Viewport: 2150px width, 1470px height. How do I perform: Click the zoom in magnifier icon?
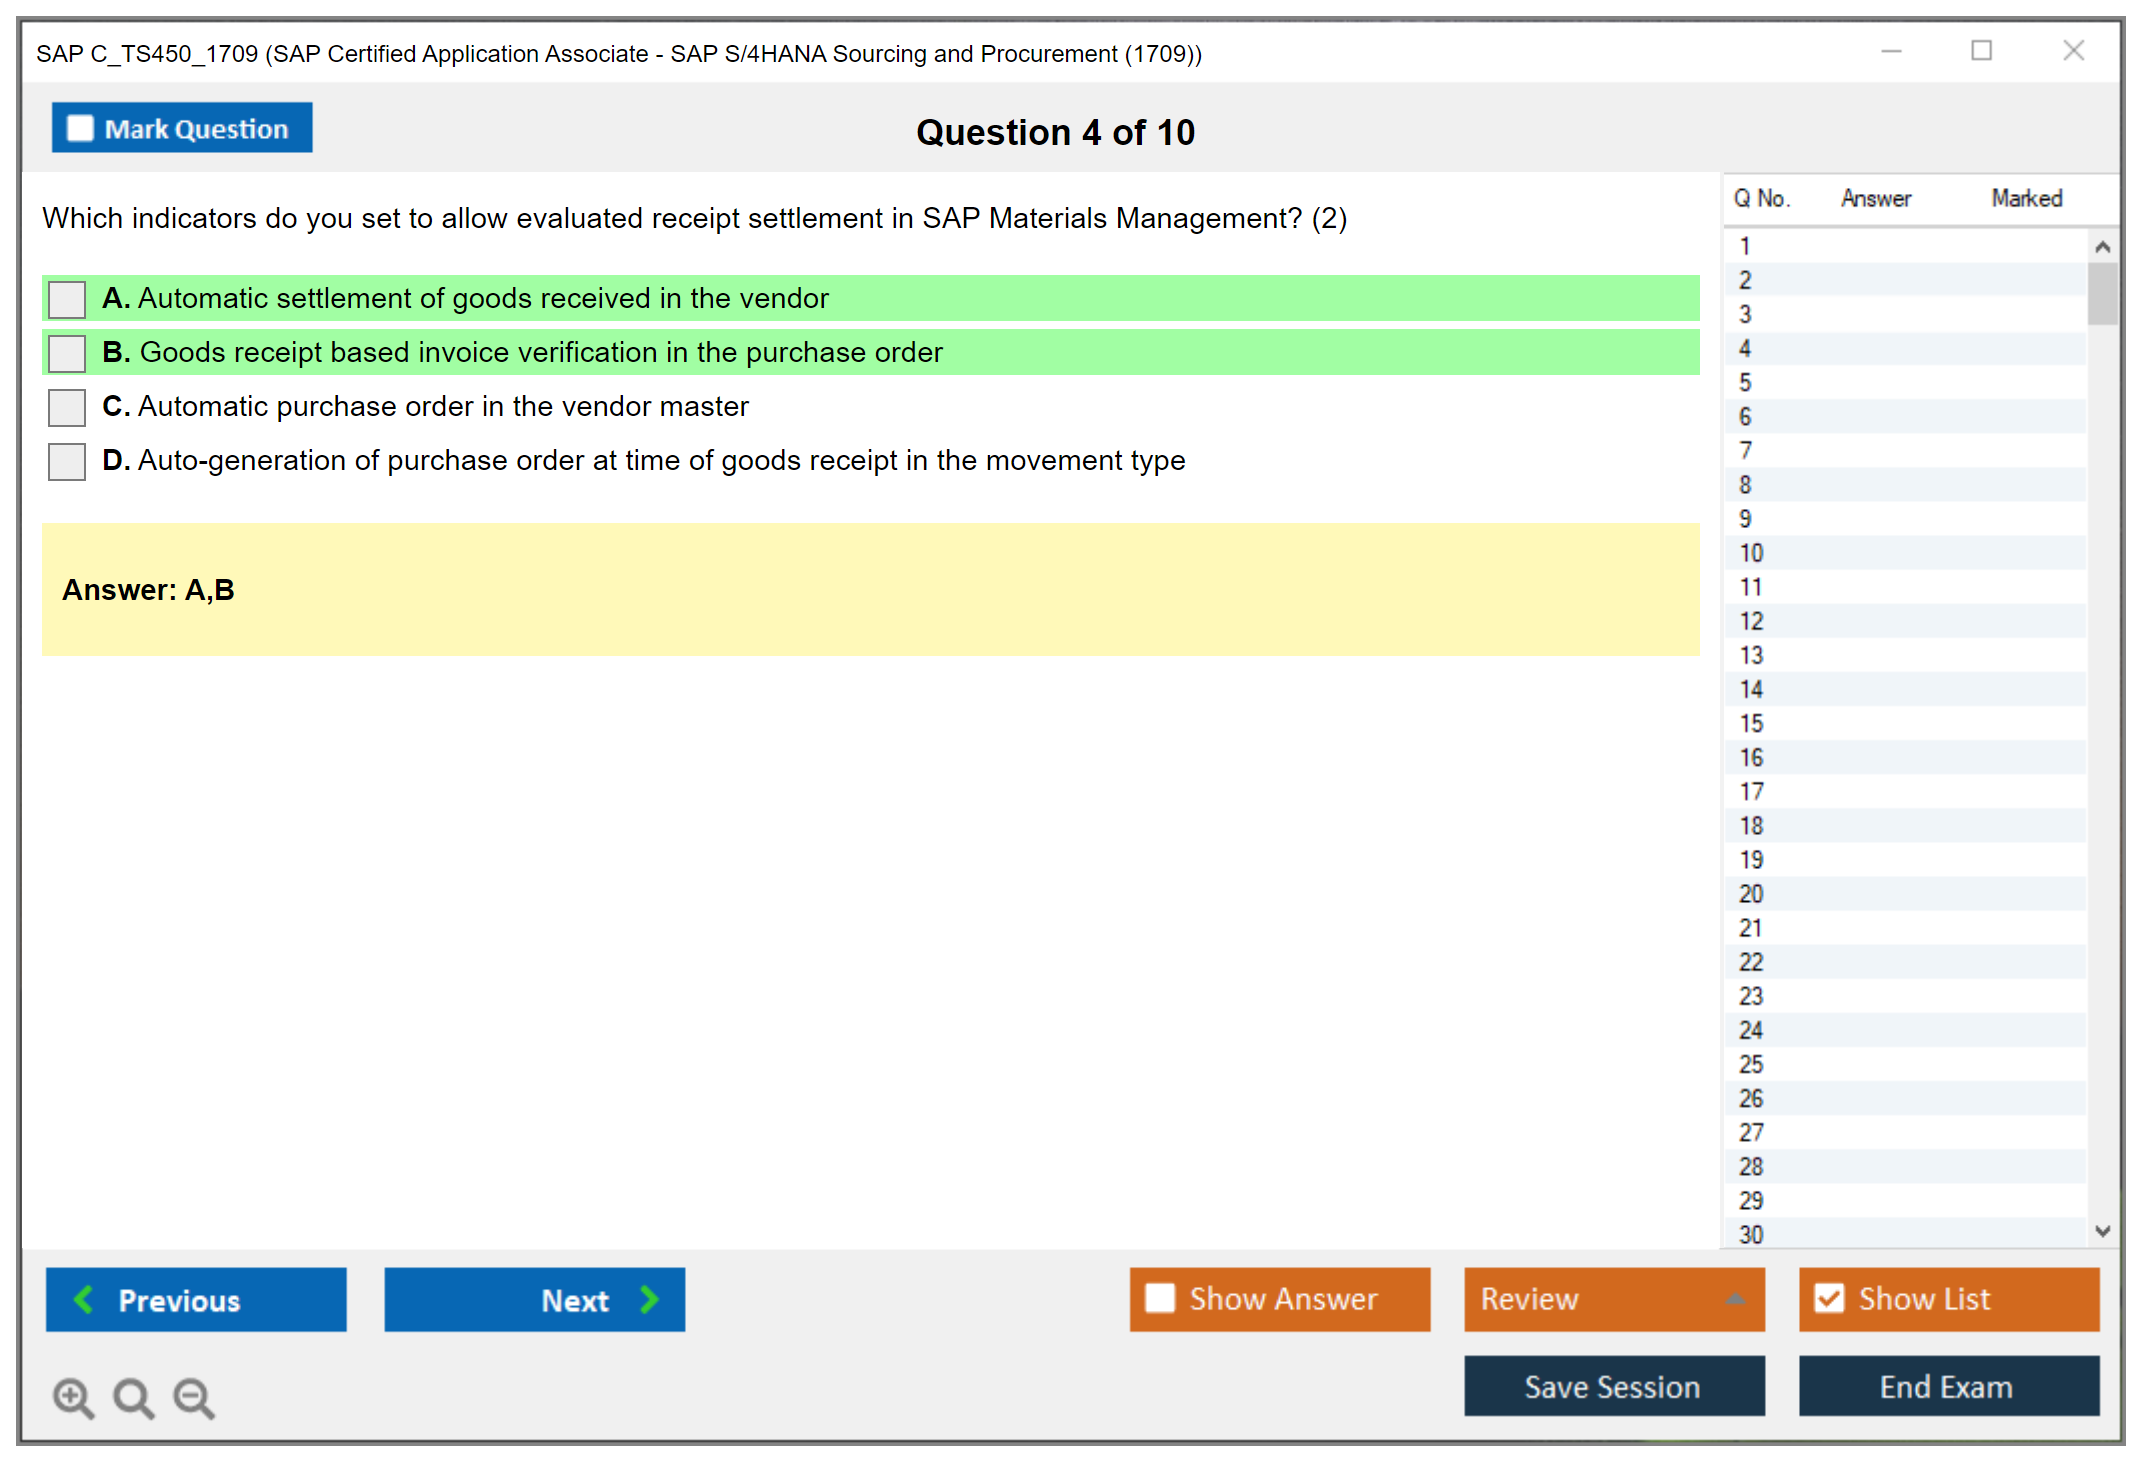click(73, 1397)
